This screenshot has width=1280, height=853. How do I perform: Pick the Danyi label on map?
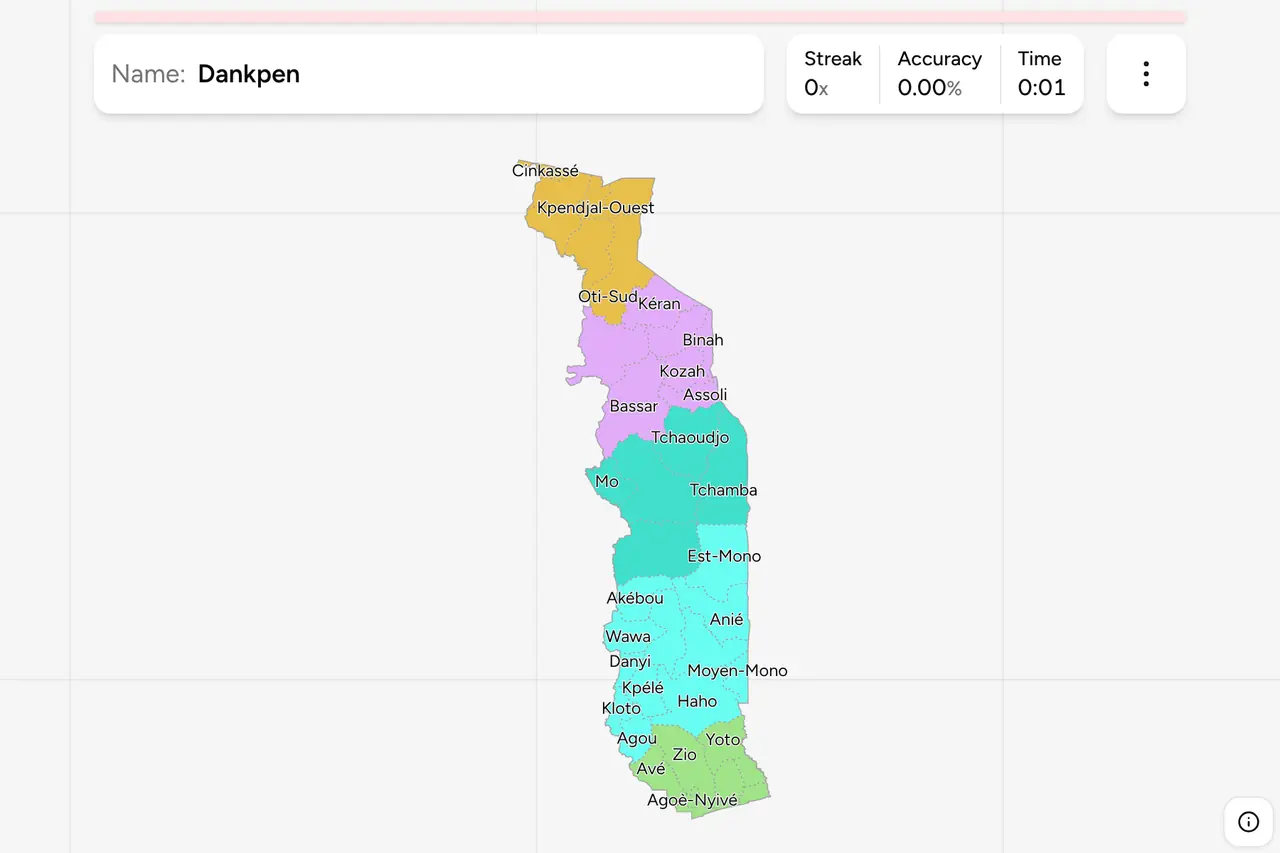click(630, 662)
